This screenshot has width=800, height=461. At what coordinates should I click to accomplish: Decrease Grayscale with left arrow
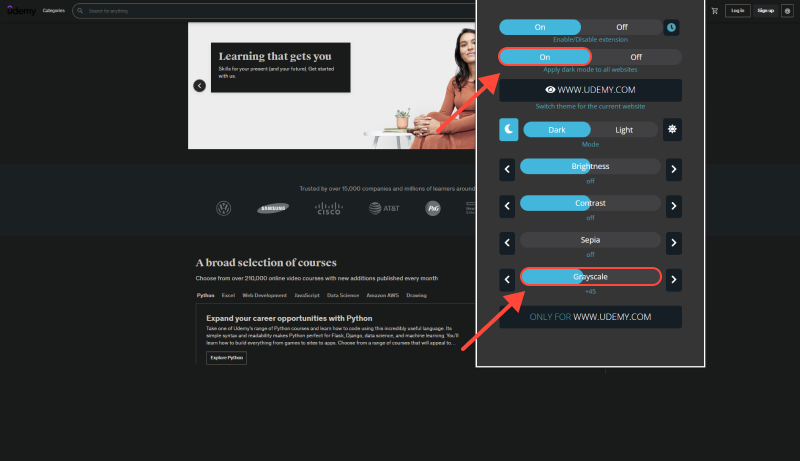507,279
